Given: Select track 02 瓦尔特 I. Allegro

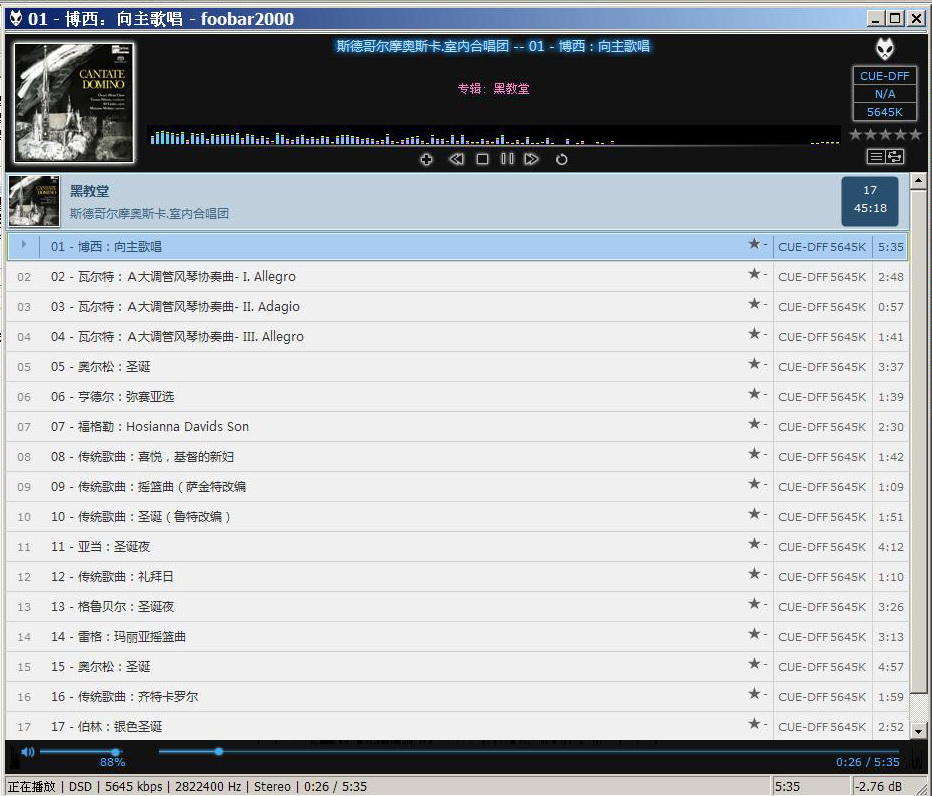Looking at the screenshot, I should point(457,277).
